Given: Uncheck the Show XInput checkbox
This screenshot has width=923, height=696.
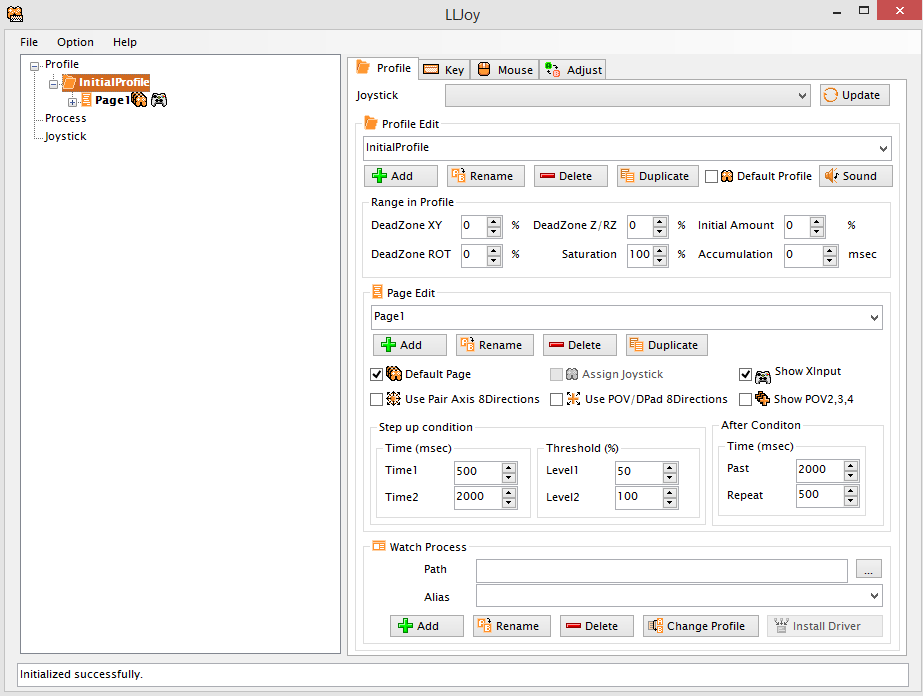Looking at the screenshot, I should pos(745,374).
